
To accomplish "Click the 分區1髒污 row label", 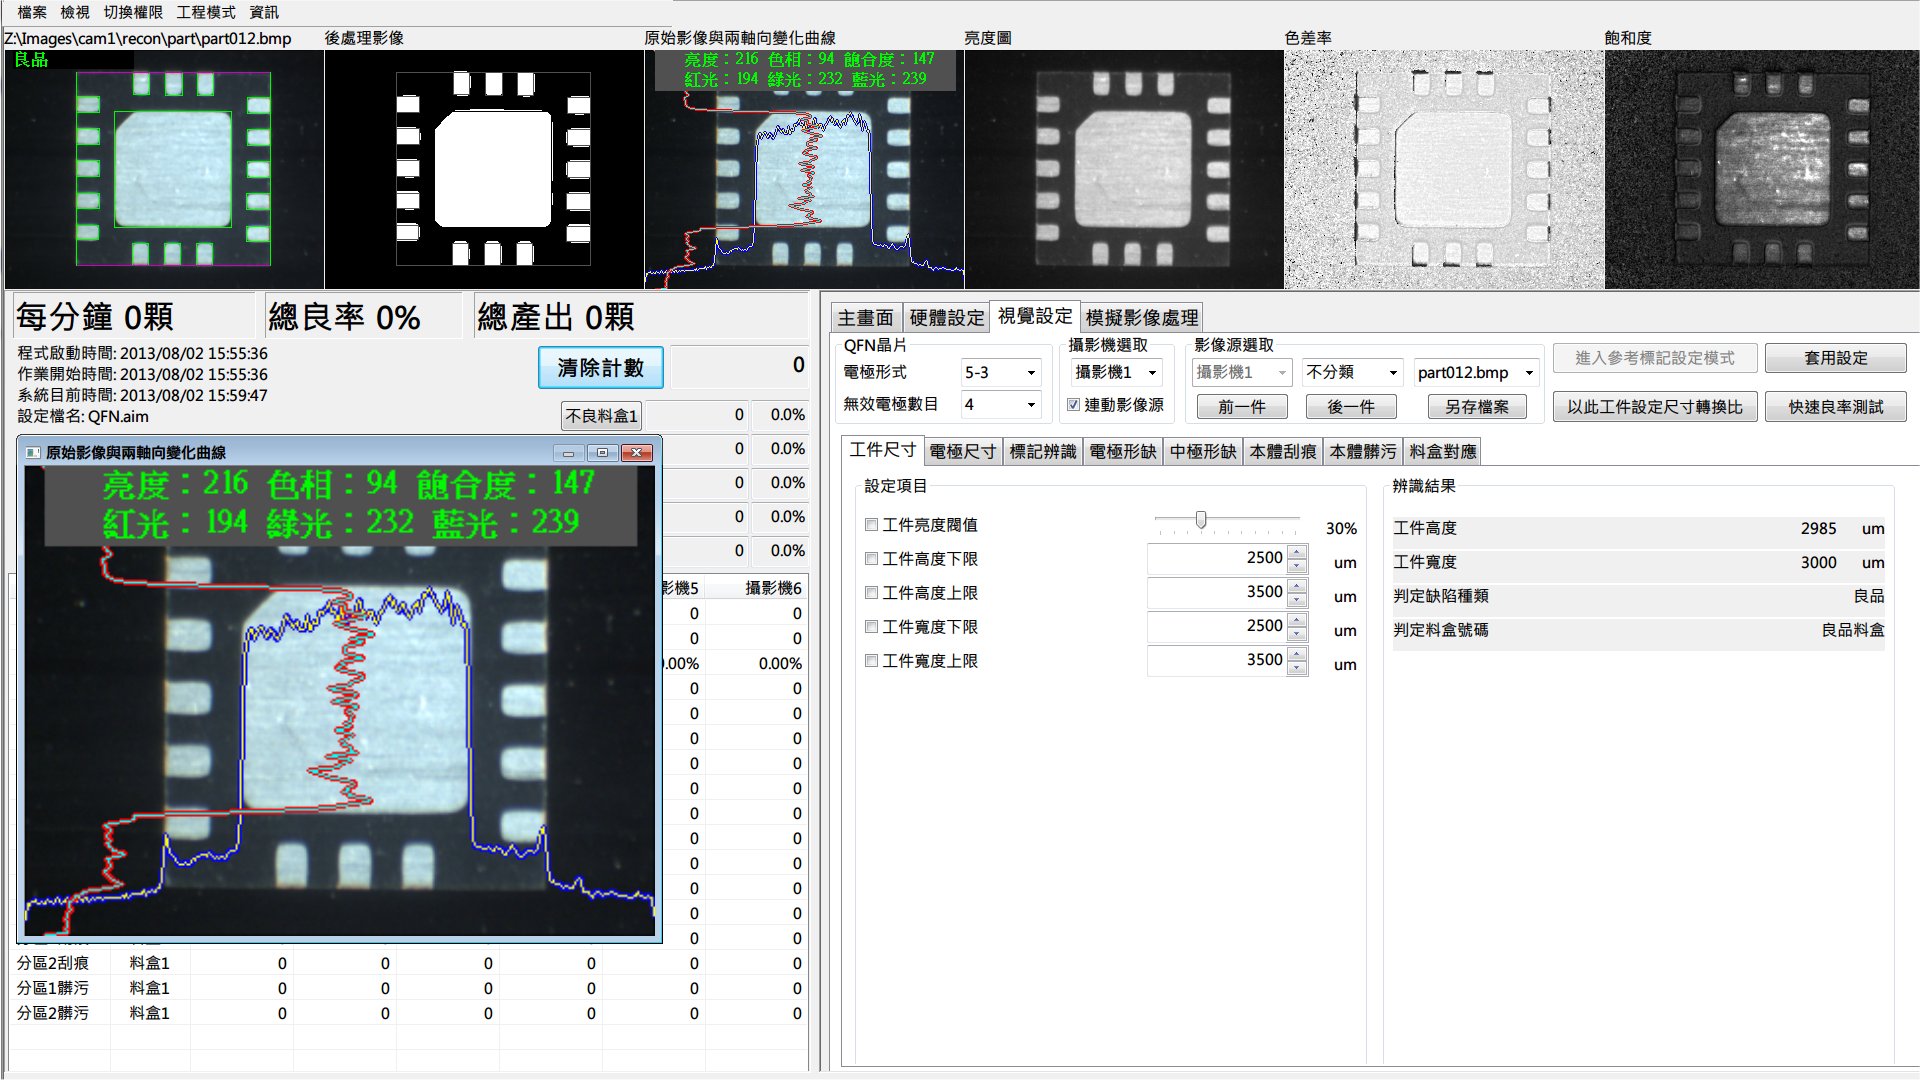I will click(53, 988).
